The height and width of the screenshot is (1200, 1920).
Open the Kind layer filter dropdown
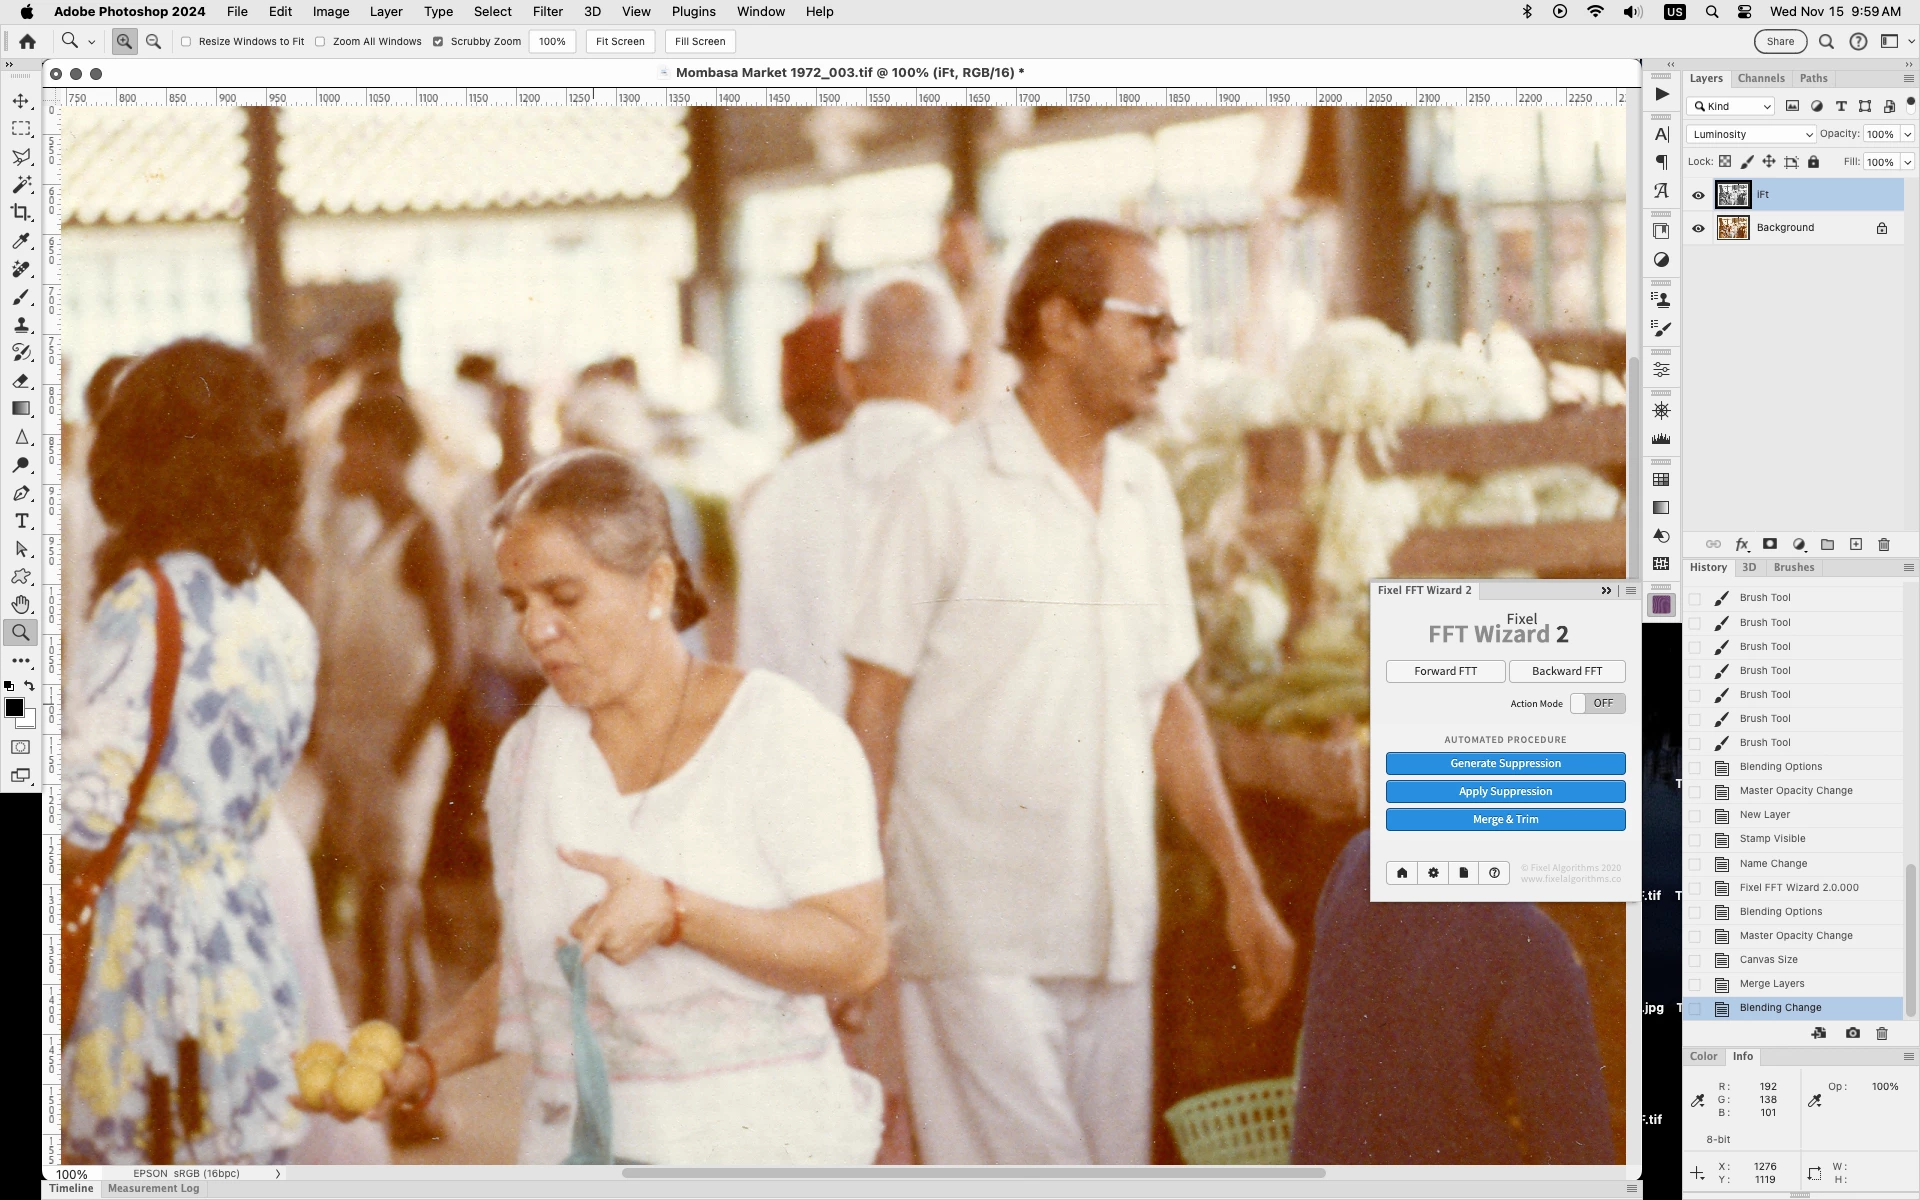click(x=1732, y=106)
